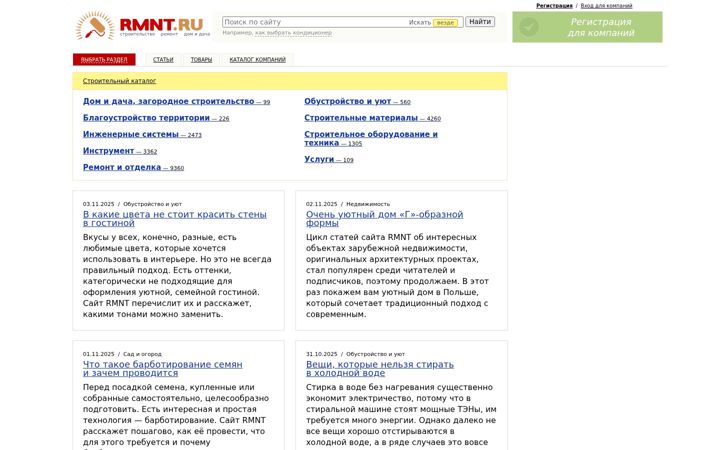Switch to the Статьи tab
The height and width of the screenshot is (450, 720).
pos(163,60)
